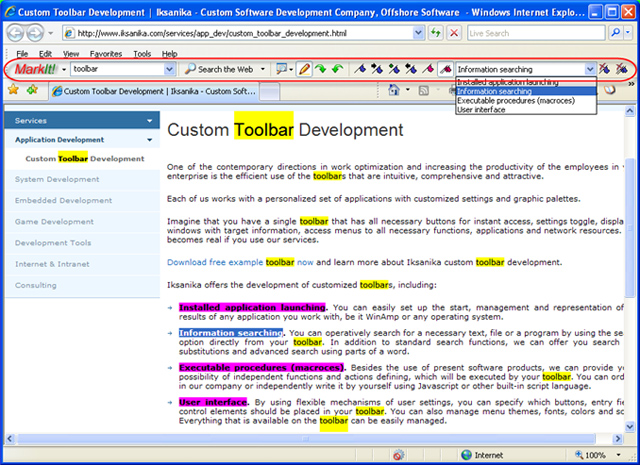Viewport: 640px width, 465px height.
Task: Open a new blank tab
Action: [269, 91]
